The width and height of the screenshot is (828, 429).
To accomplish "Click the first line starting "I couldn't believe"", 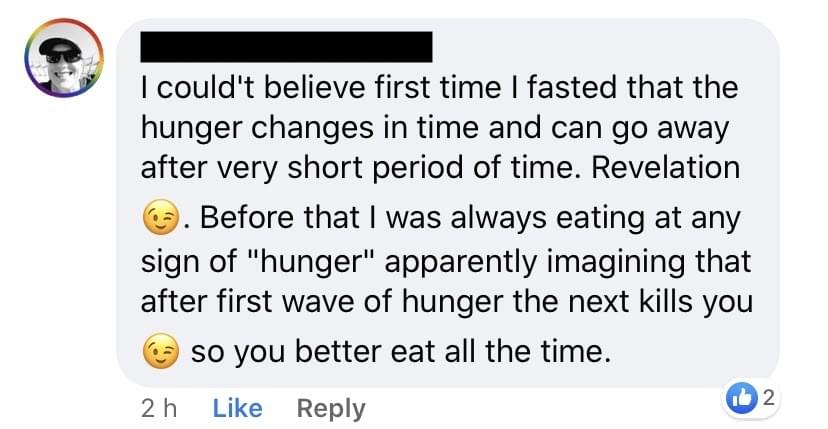I will pyautogui.click(x=439, y=88).
